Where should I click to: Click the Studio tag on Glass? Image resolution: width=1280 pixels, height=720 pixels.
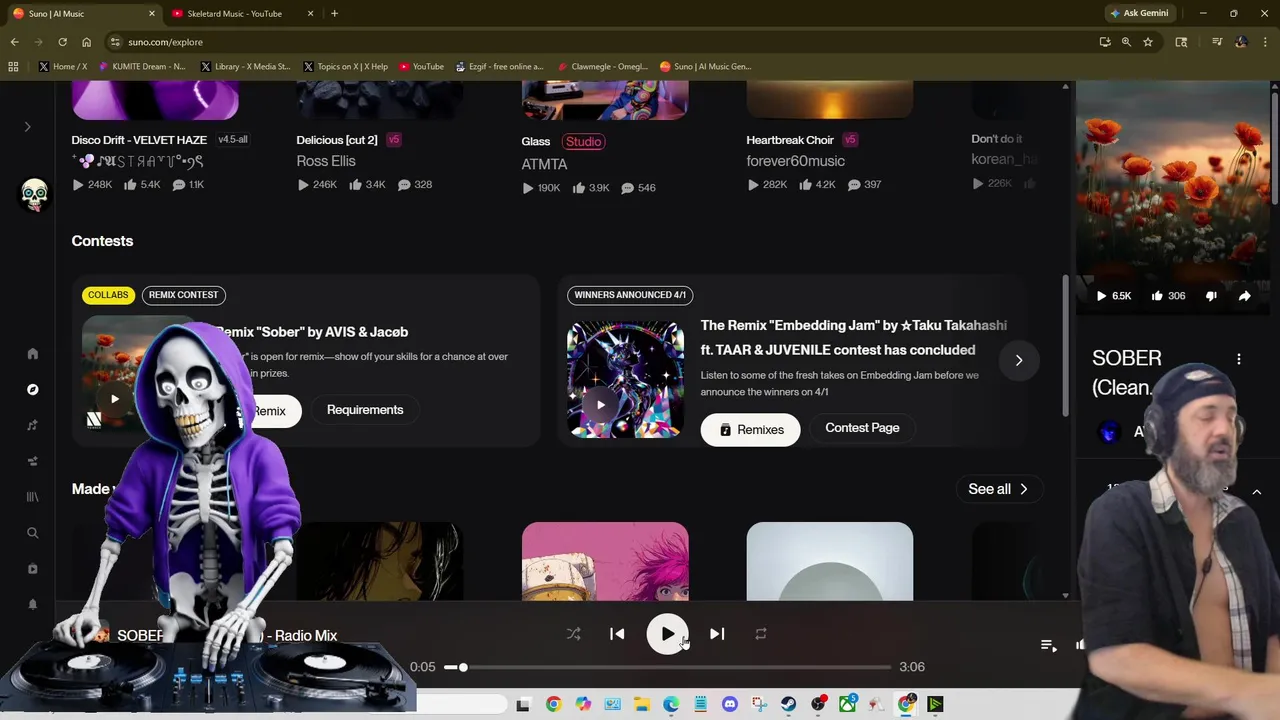583,141
